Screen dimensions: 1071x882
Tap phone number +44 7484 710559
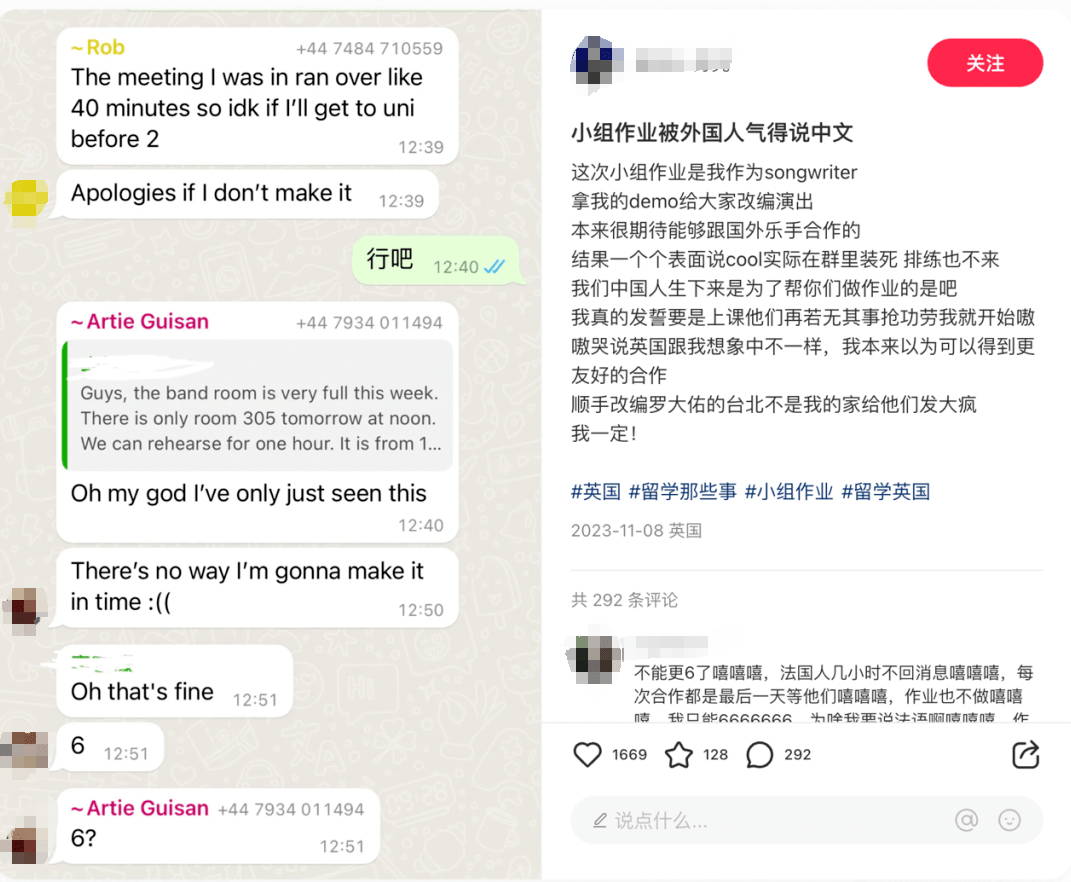[370, 49]
